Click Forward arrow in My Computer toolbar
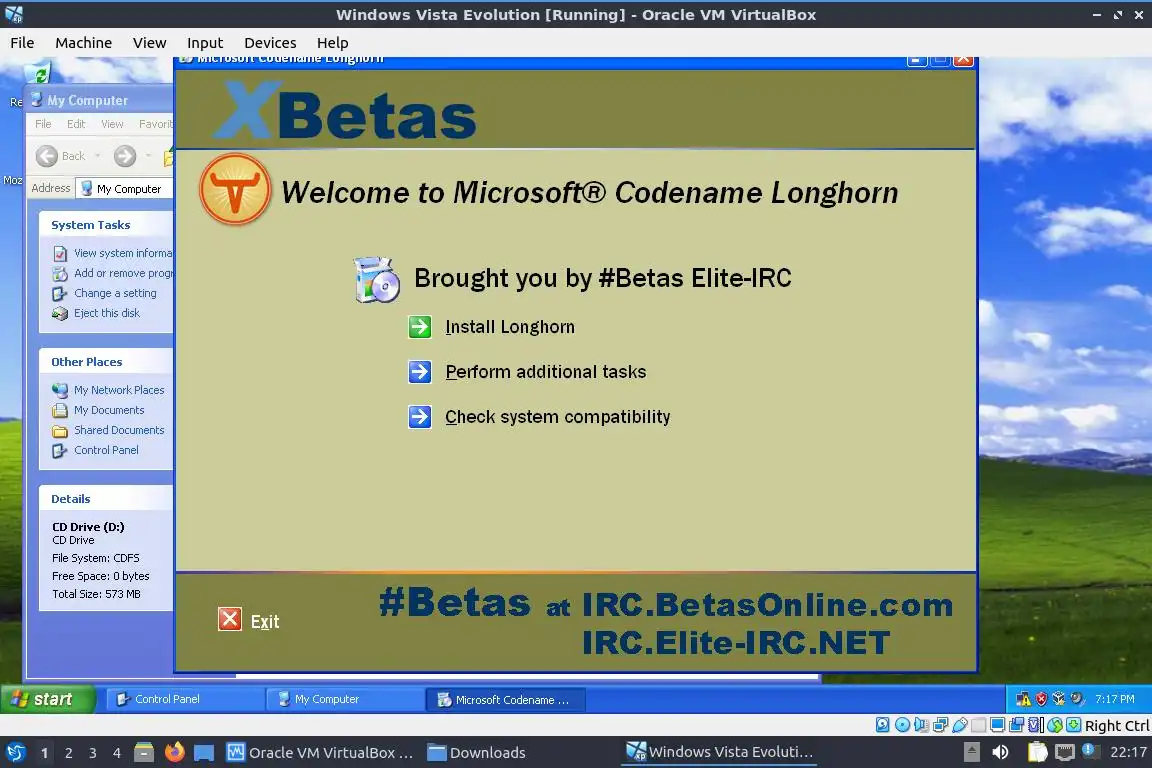 125,156
